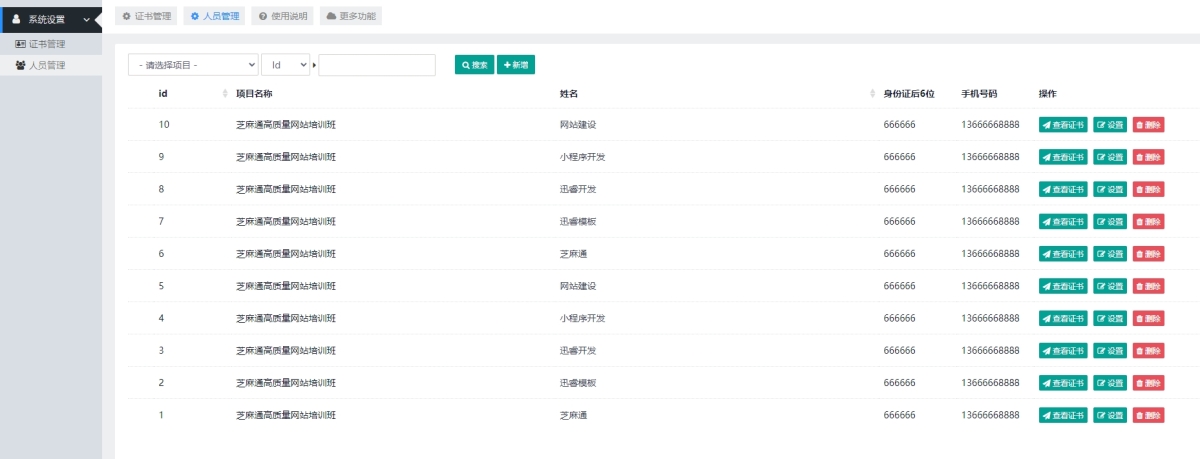Sort the table by the id column

pyautogui.click(x=224, y=94)
